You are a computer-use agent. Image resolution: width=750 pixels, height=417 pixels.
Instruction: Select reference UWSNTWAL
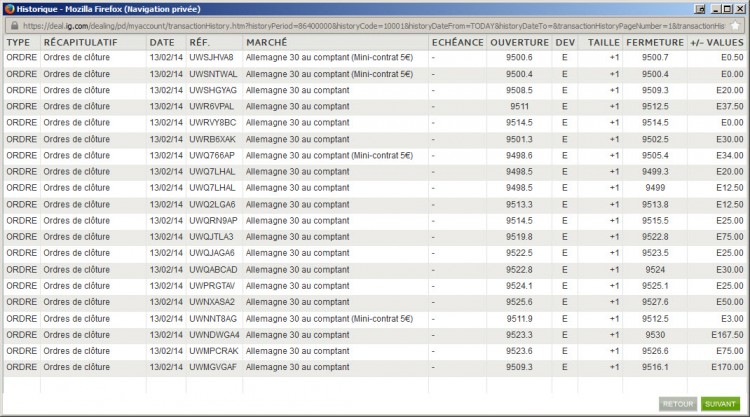(x=213, y=74)
